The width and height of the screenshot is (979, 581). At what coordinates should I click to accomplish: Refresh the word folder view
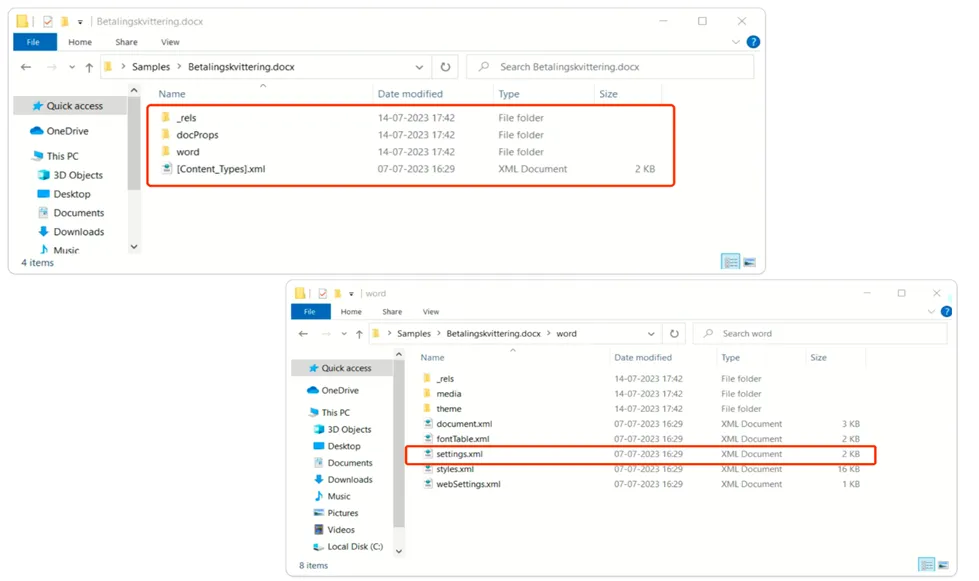click(674, 334)
